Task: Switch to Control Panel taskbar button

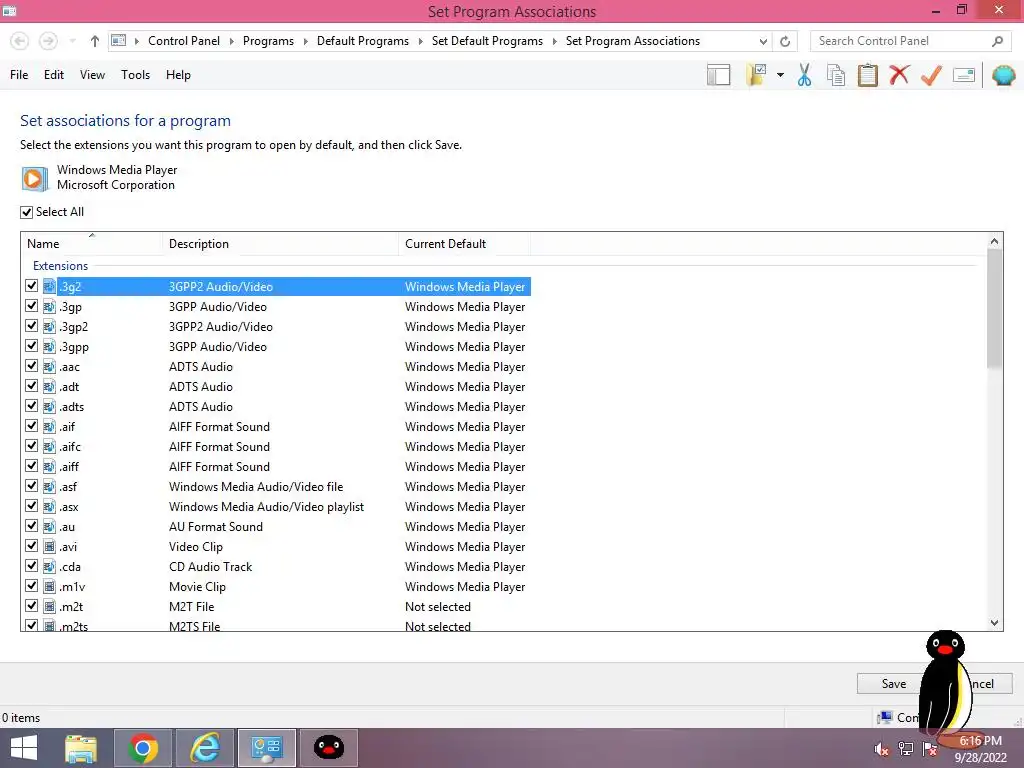Action: click(x=267, y=748)
